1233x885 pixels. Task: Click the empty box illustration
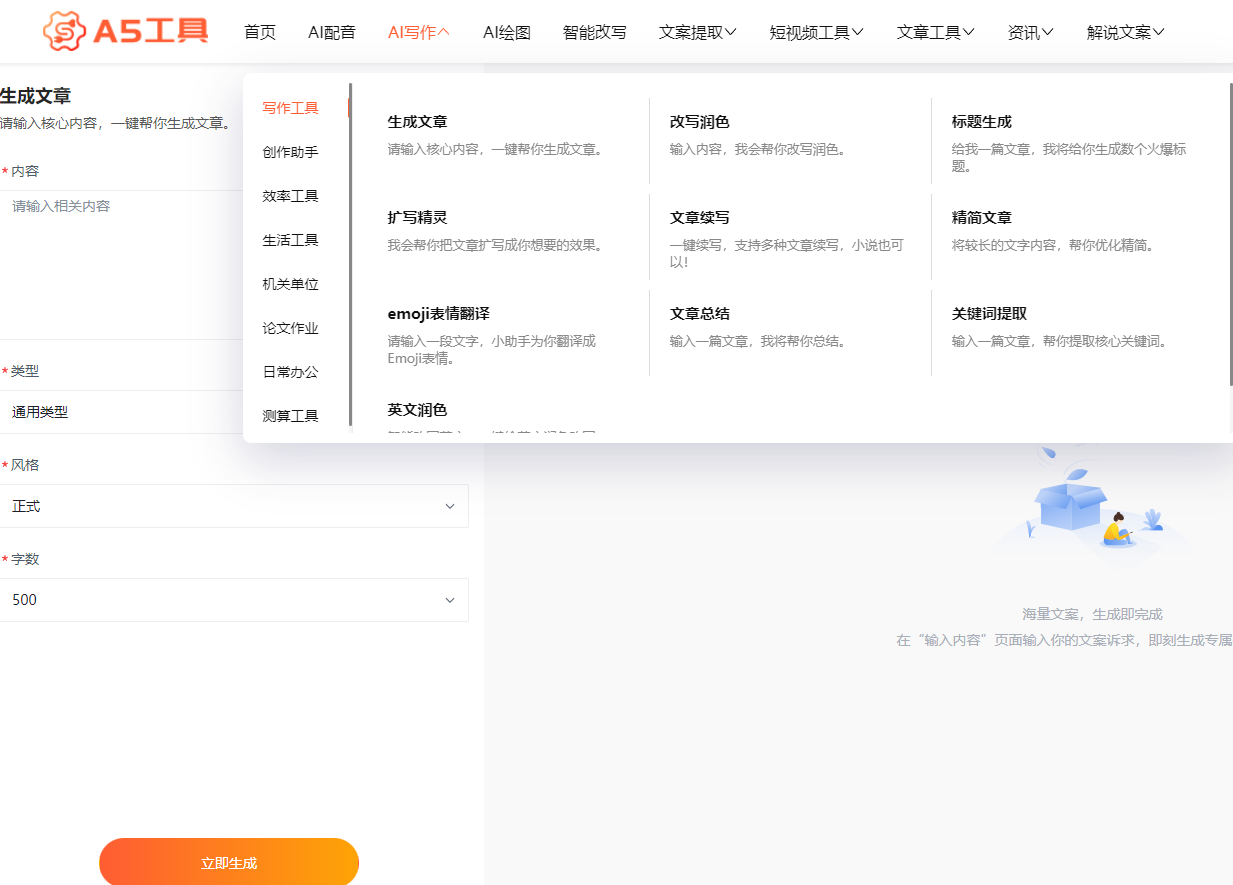1091,510
